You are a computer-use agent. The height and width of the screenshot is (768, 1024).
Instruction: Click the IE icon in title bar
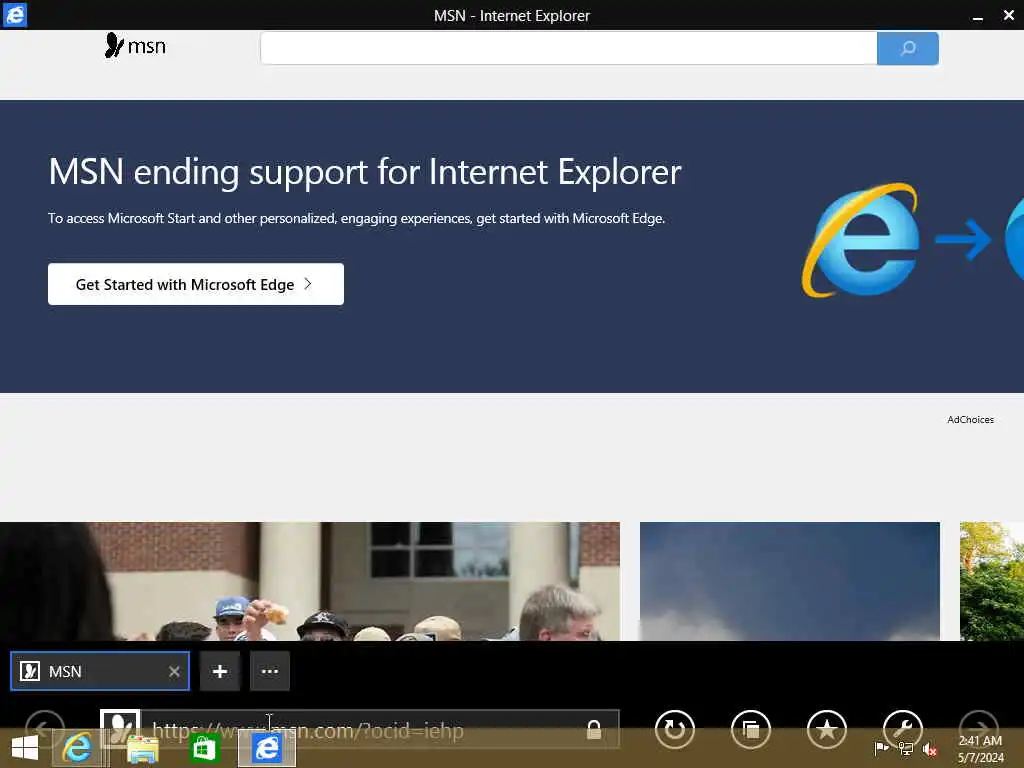click(x=15, y=15)
